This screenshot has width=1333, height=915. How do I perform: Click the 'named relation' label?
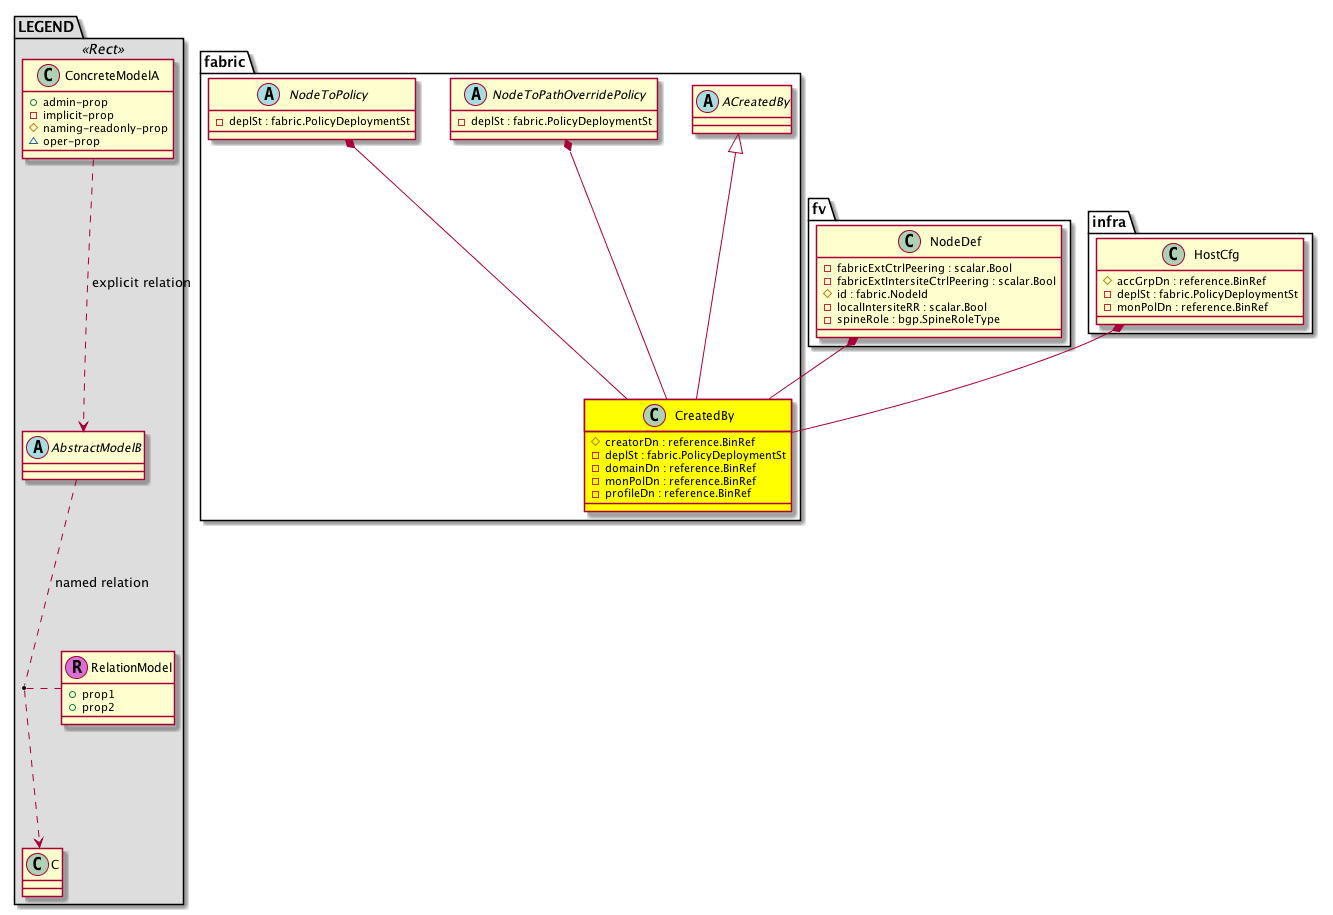click(102, 583)
